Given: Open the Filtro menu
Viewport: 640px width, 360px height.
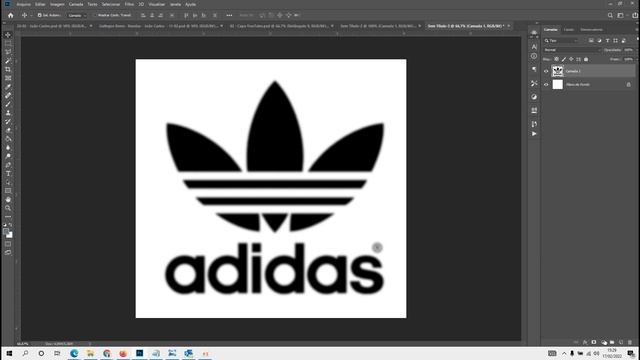Looking at the screenshot, I should tap(129, 4).
